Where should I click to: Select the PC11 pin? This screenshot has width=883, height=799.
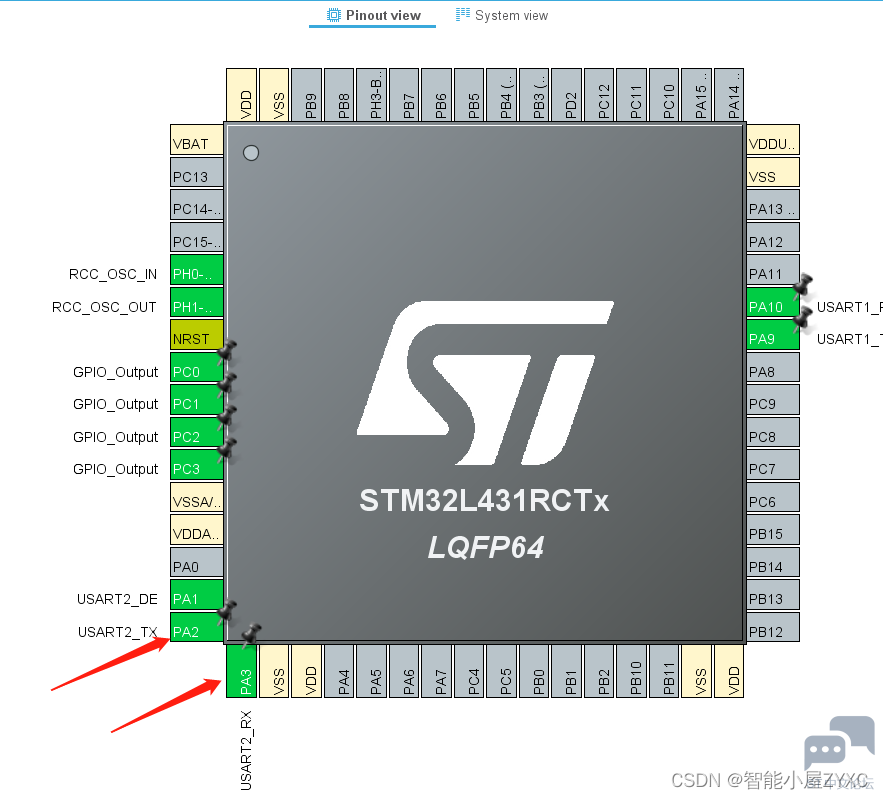click(631, 95)
